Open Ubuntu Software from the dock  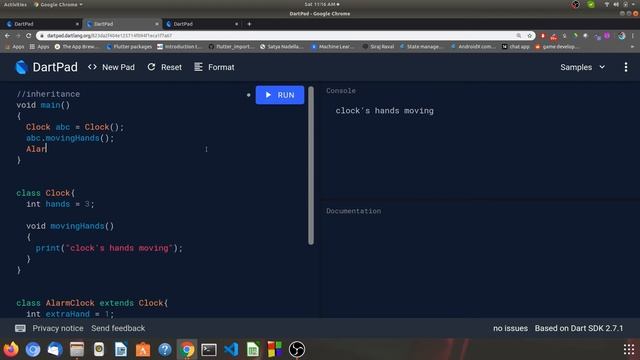pyautogui.click(x=143, y=349)
